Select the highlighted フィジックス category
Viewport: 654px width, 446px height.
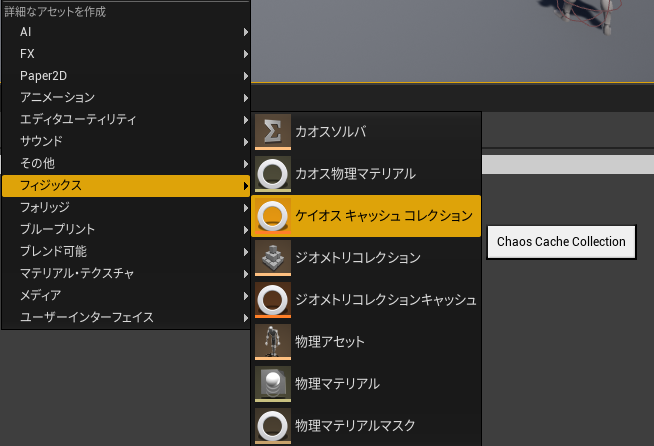pos(126,186)
